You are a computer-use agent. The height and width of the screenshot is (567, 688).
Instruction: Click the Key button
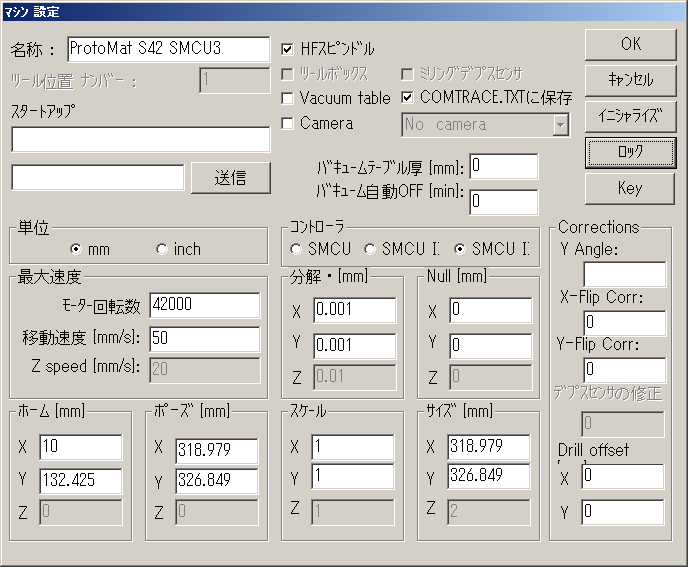pos(630,188)
